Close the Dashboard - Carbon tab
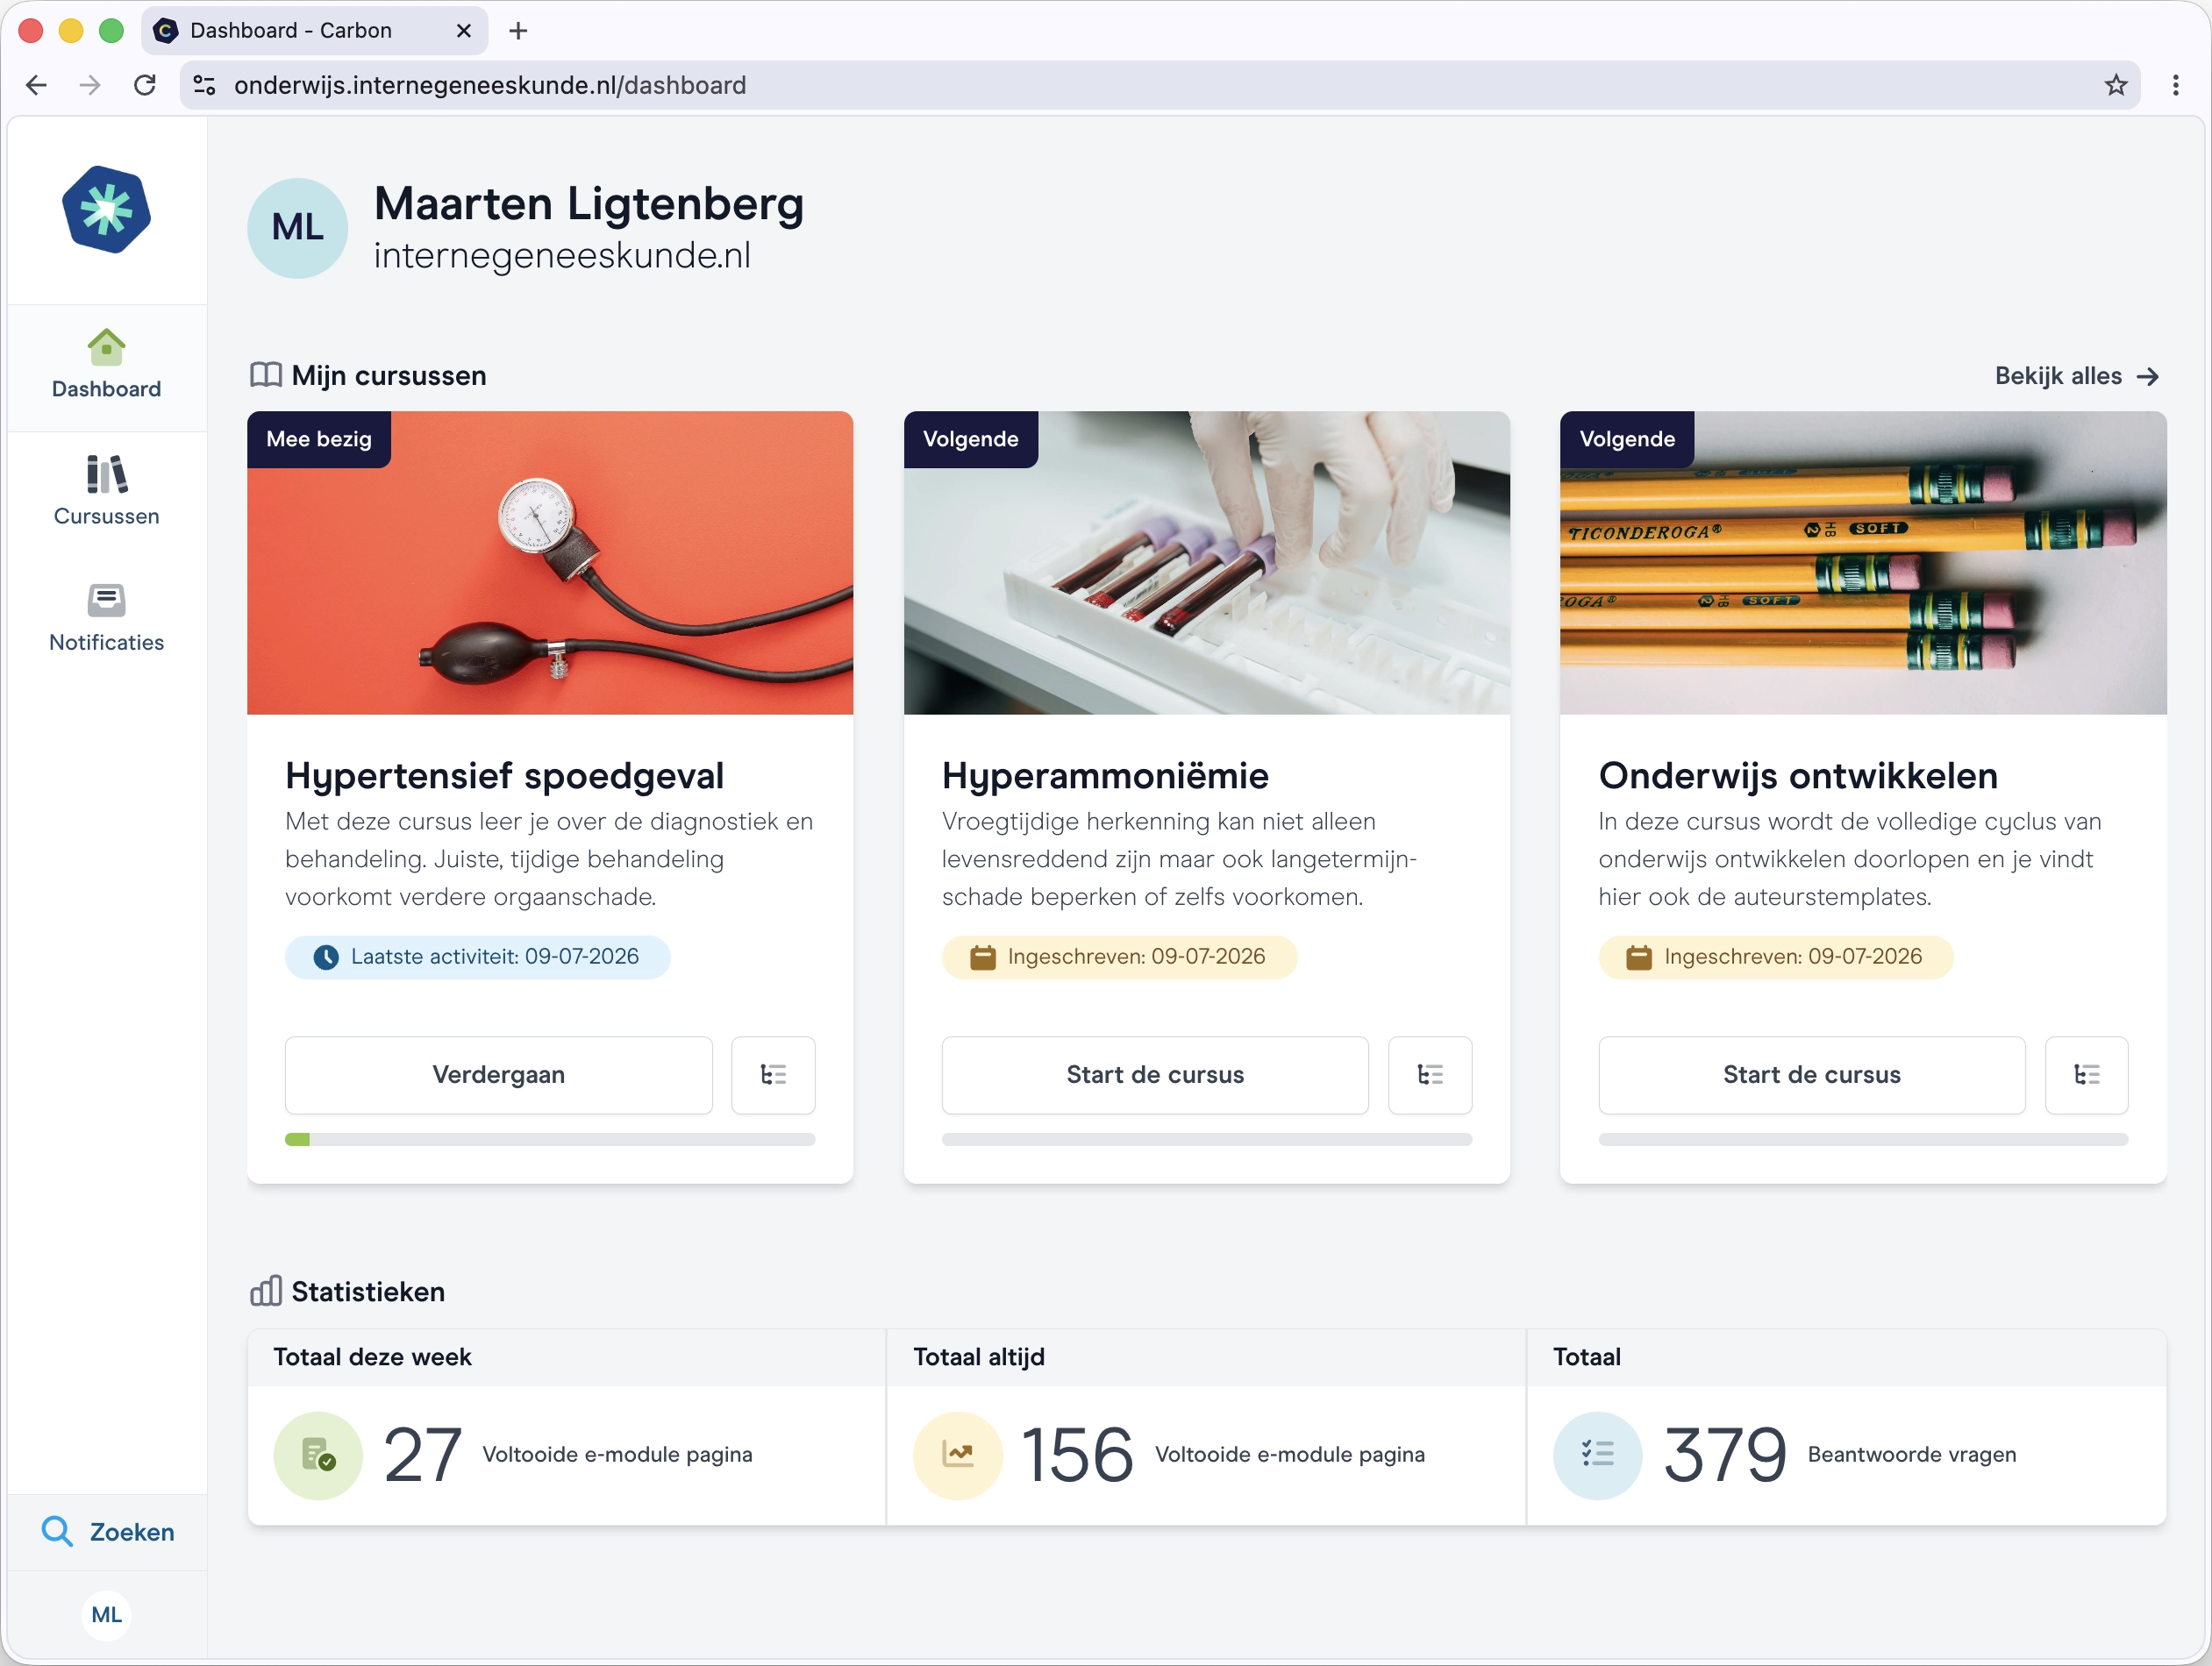2212x1666 pixels. click(x=463, y=31)
